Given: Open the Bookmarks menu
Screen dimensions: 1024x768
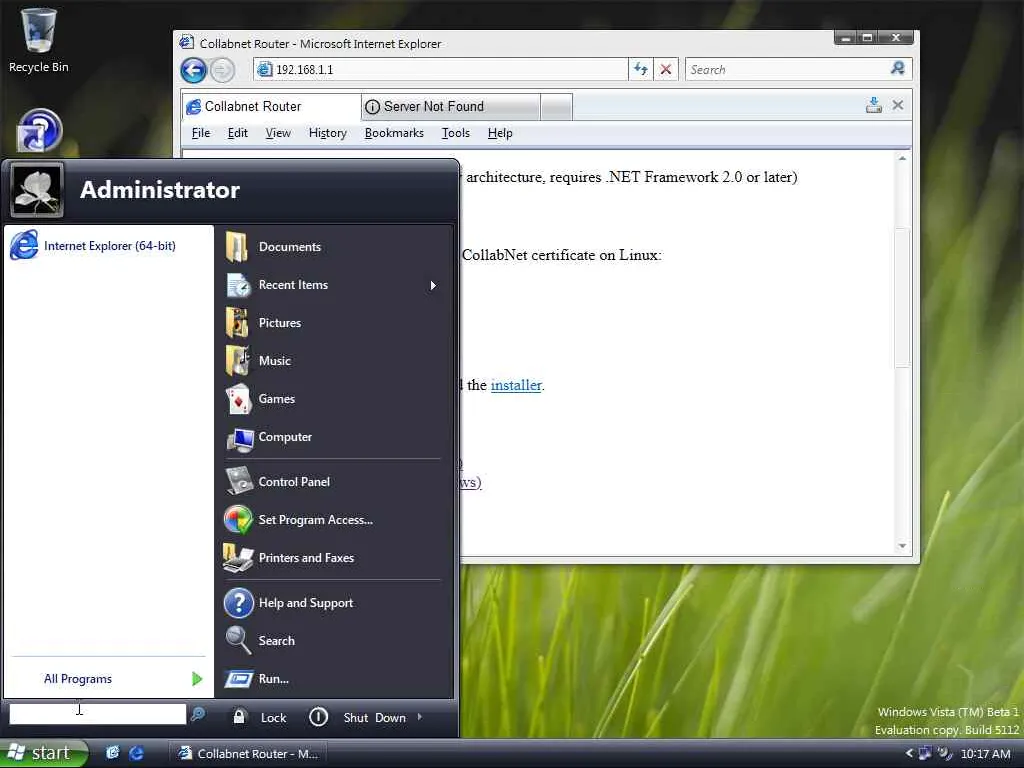Looking at the screenshot, I should coord(394,133).
